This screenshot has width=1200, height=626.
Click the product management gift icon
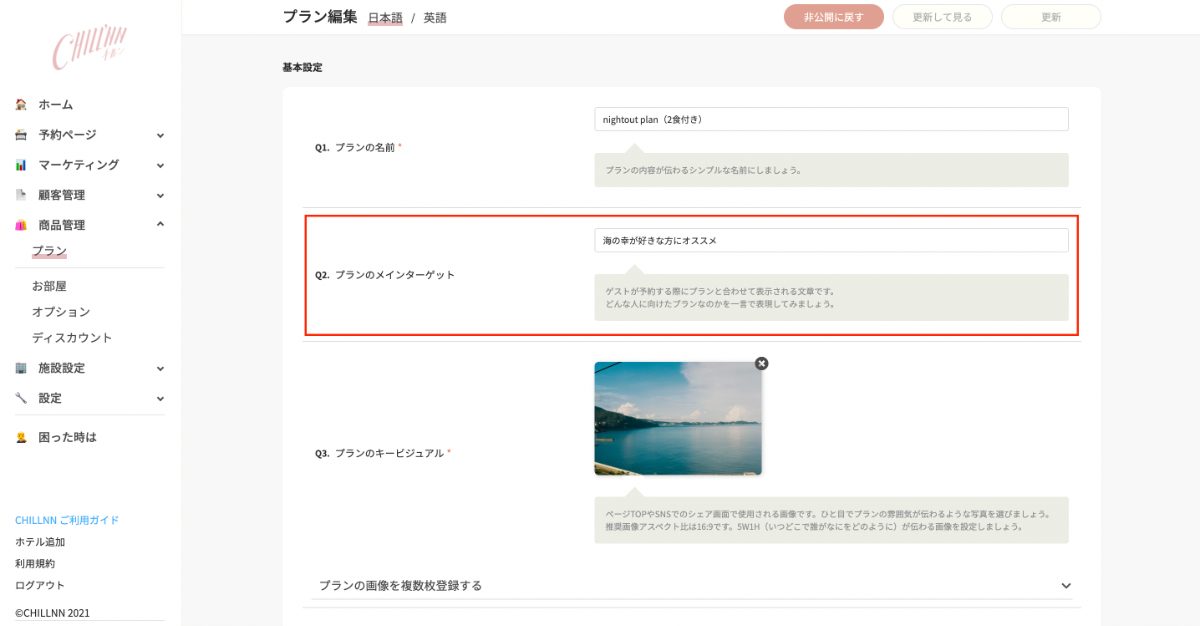(21, 225)
